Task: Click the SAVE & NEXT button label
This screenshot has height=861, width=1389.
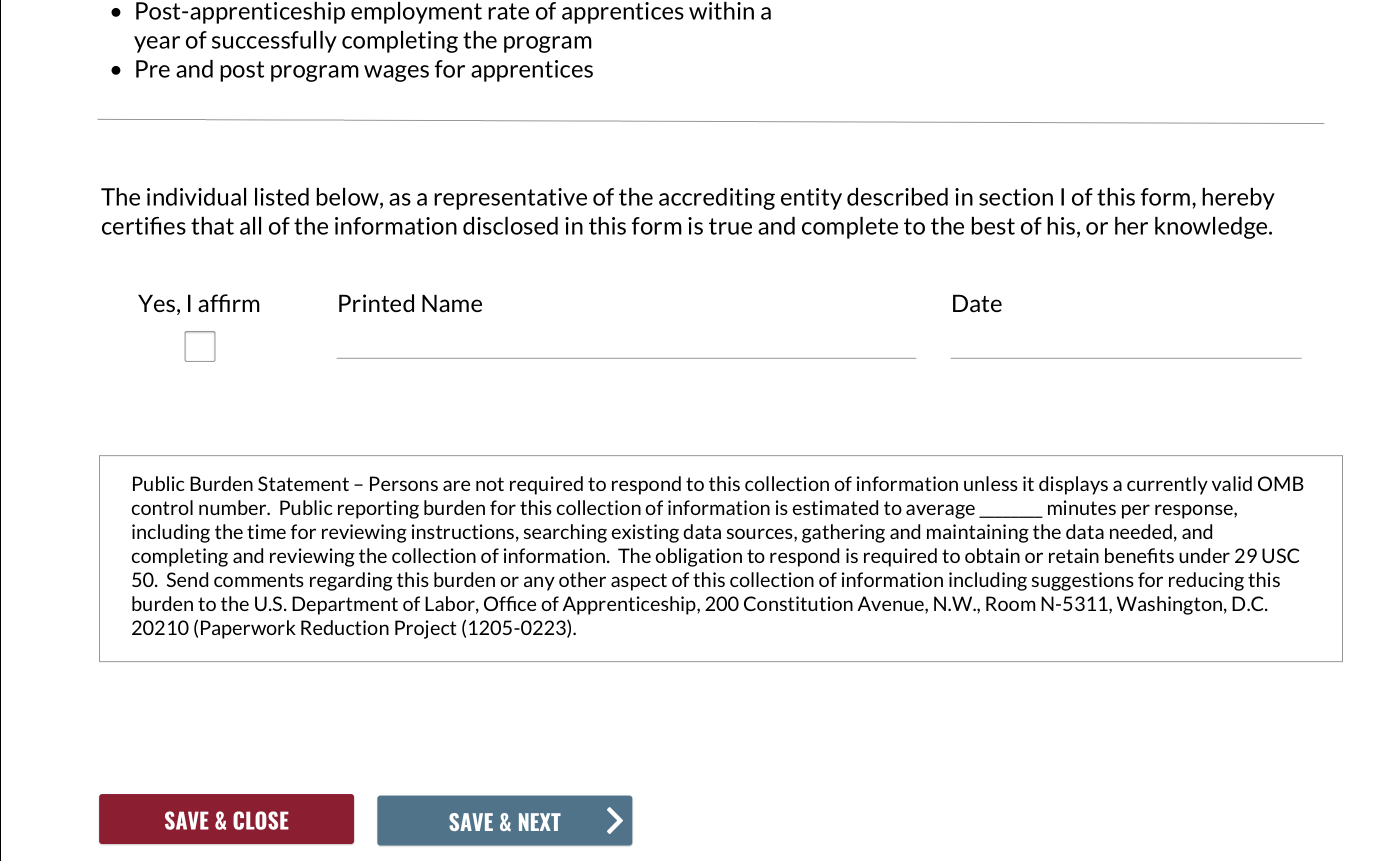Action: tap(504, 822)
